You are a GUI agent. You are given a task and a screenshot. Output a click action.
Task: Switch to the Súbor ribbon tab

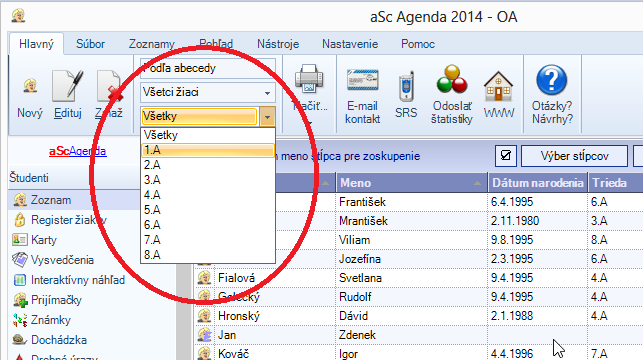(90, 44)
